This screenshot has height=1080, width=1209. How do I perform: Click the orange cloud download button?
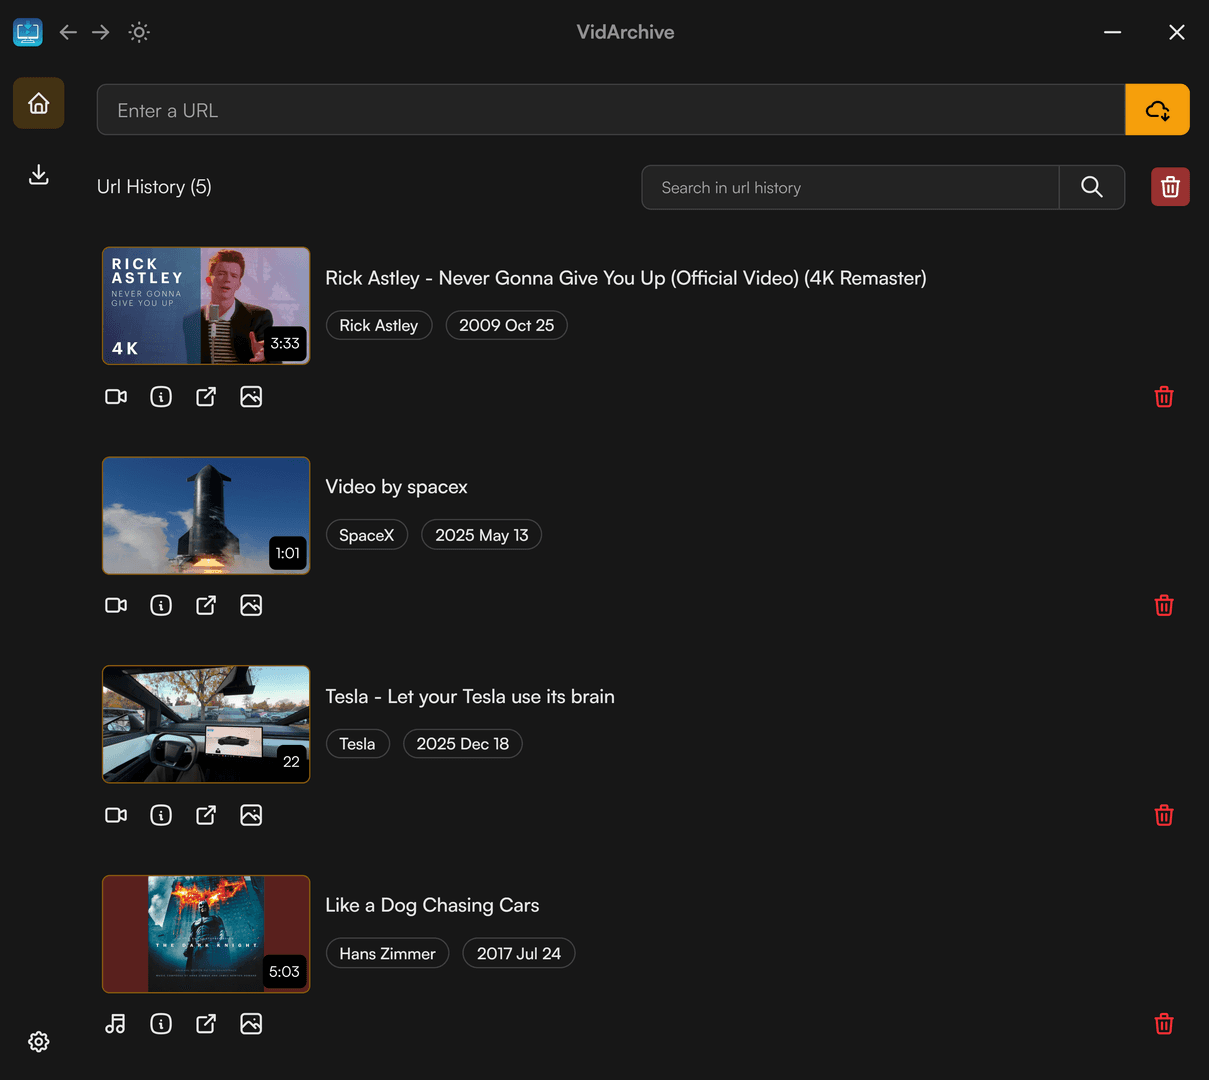click(x=1157, y=110)
